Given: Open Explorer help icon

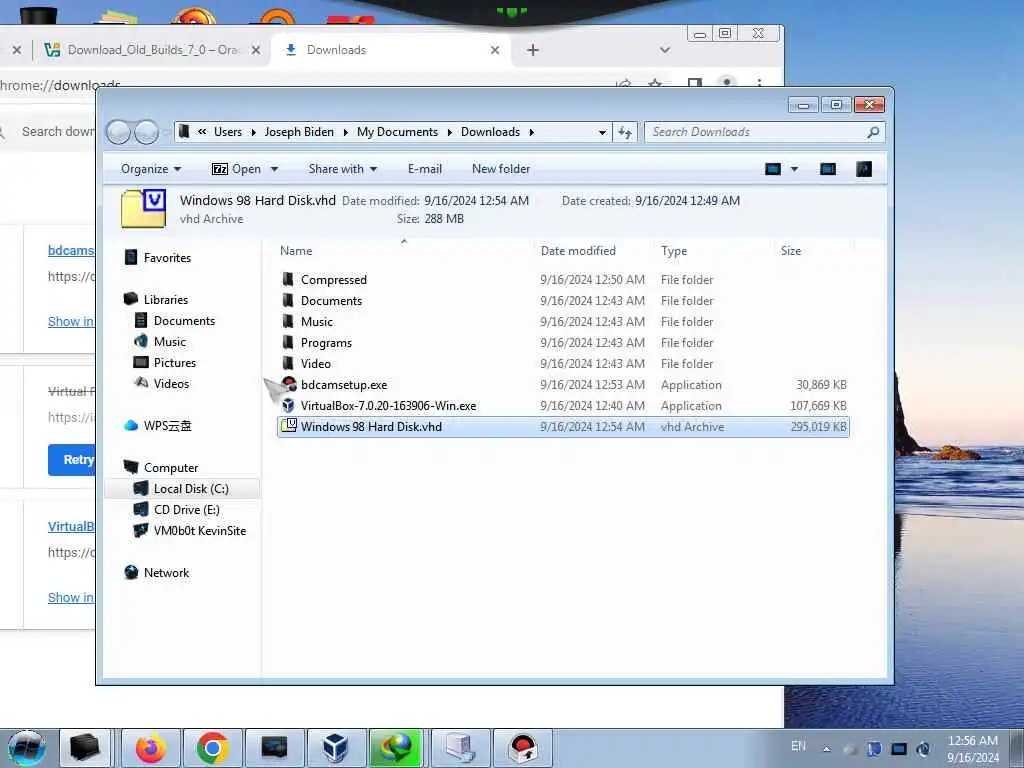Looking at the screenshot, I should [864, 169].
